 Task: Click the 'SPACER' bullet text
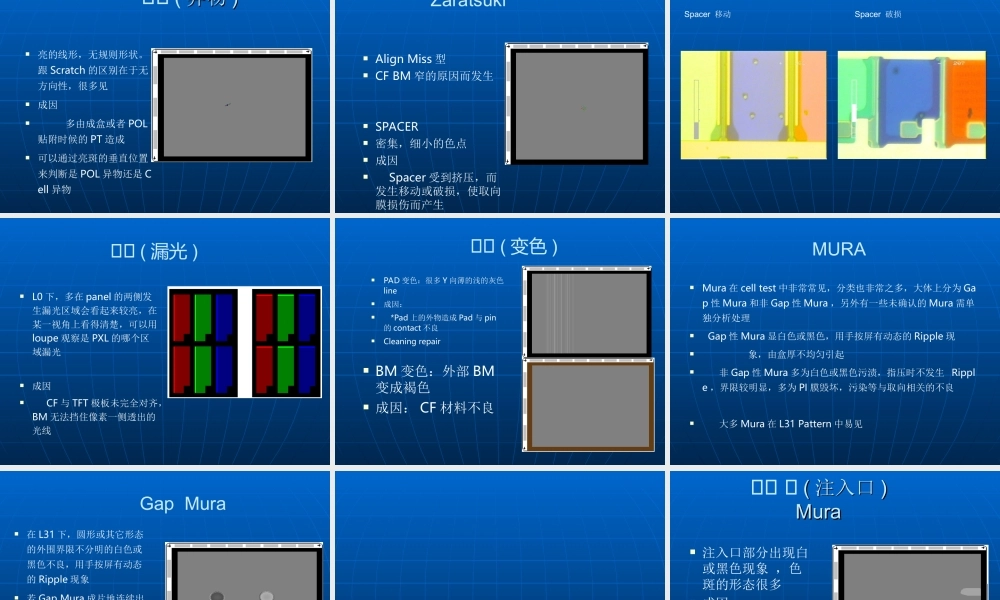click(x=397, y=127)
